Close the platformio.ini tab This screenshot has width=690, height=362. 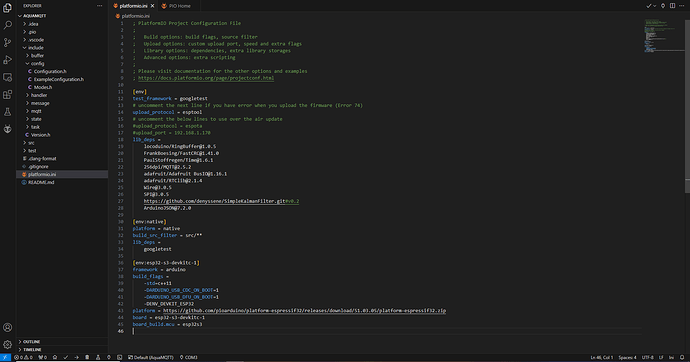pyautogui.click(x=152, y=6)
